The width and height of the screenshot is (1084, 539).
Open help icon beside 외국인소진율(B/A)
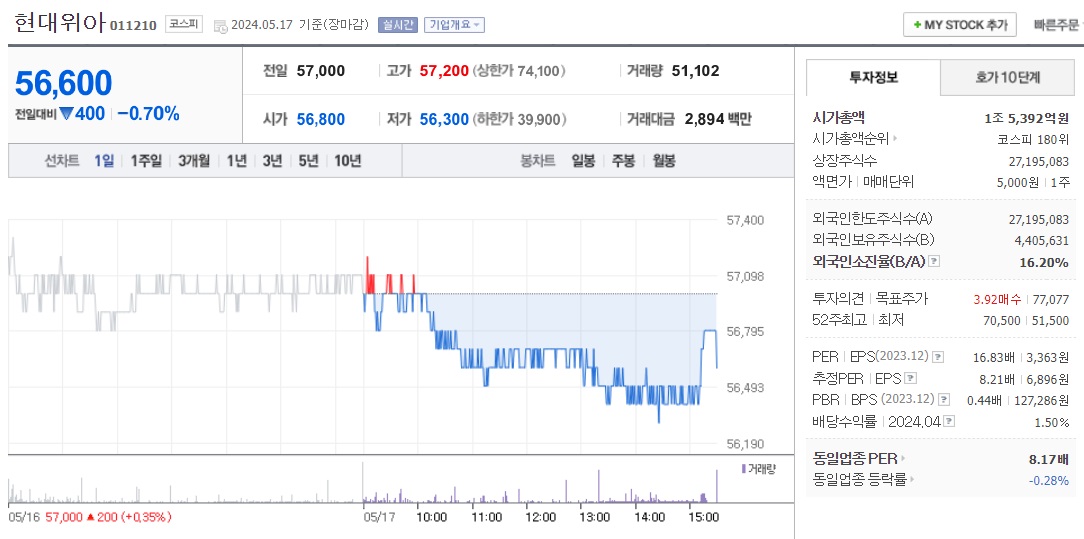click(x=934, y=262)
